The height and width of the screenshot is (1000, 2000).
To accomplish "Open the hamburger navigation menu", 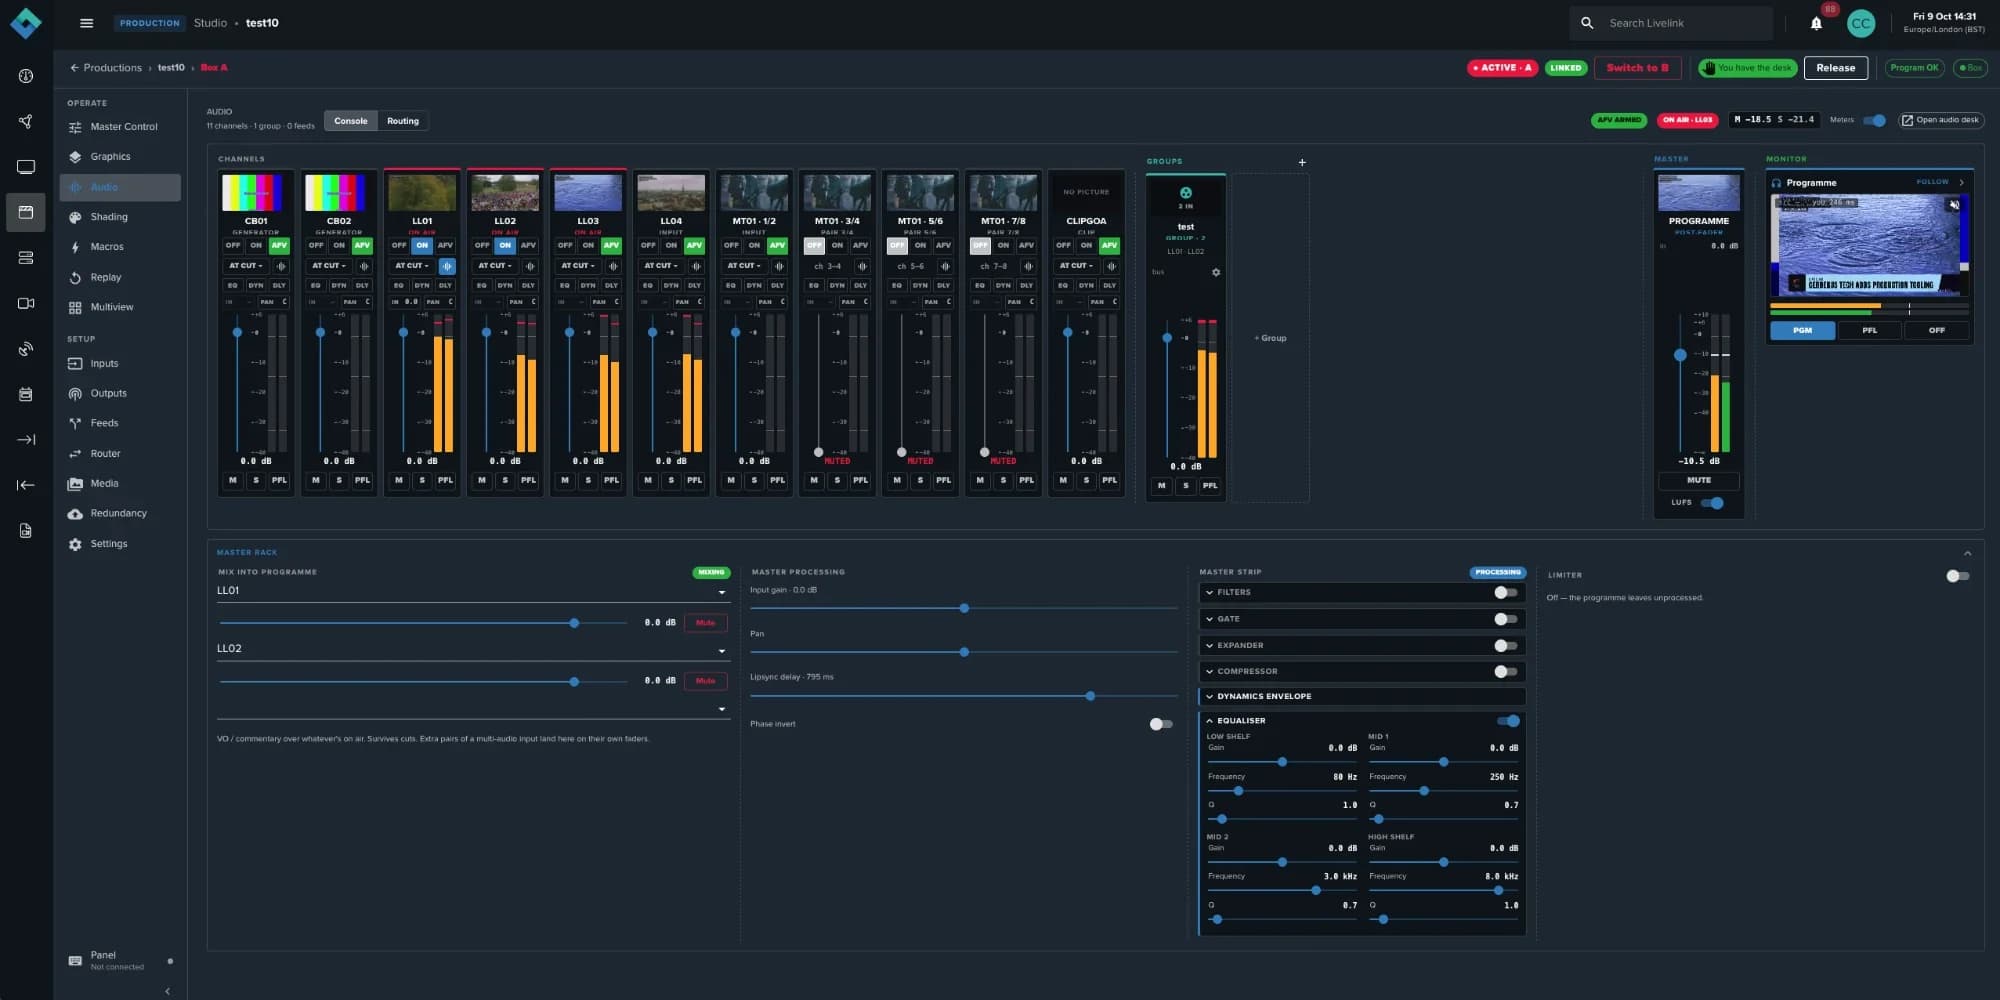I will tap(86, 23).
